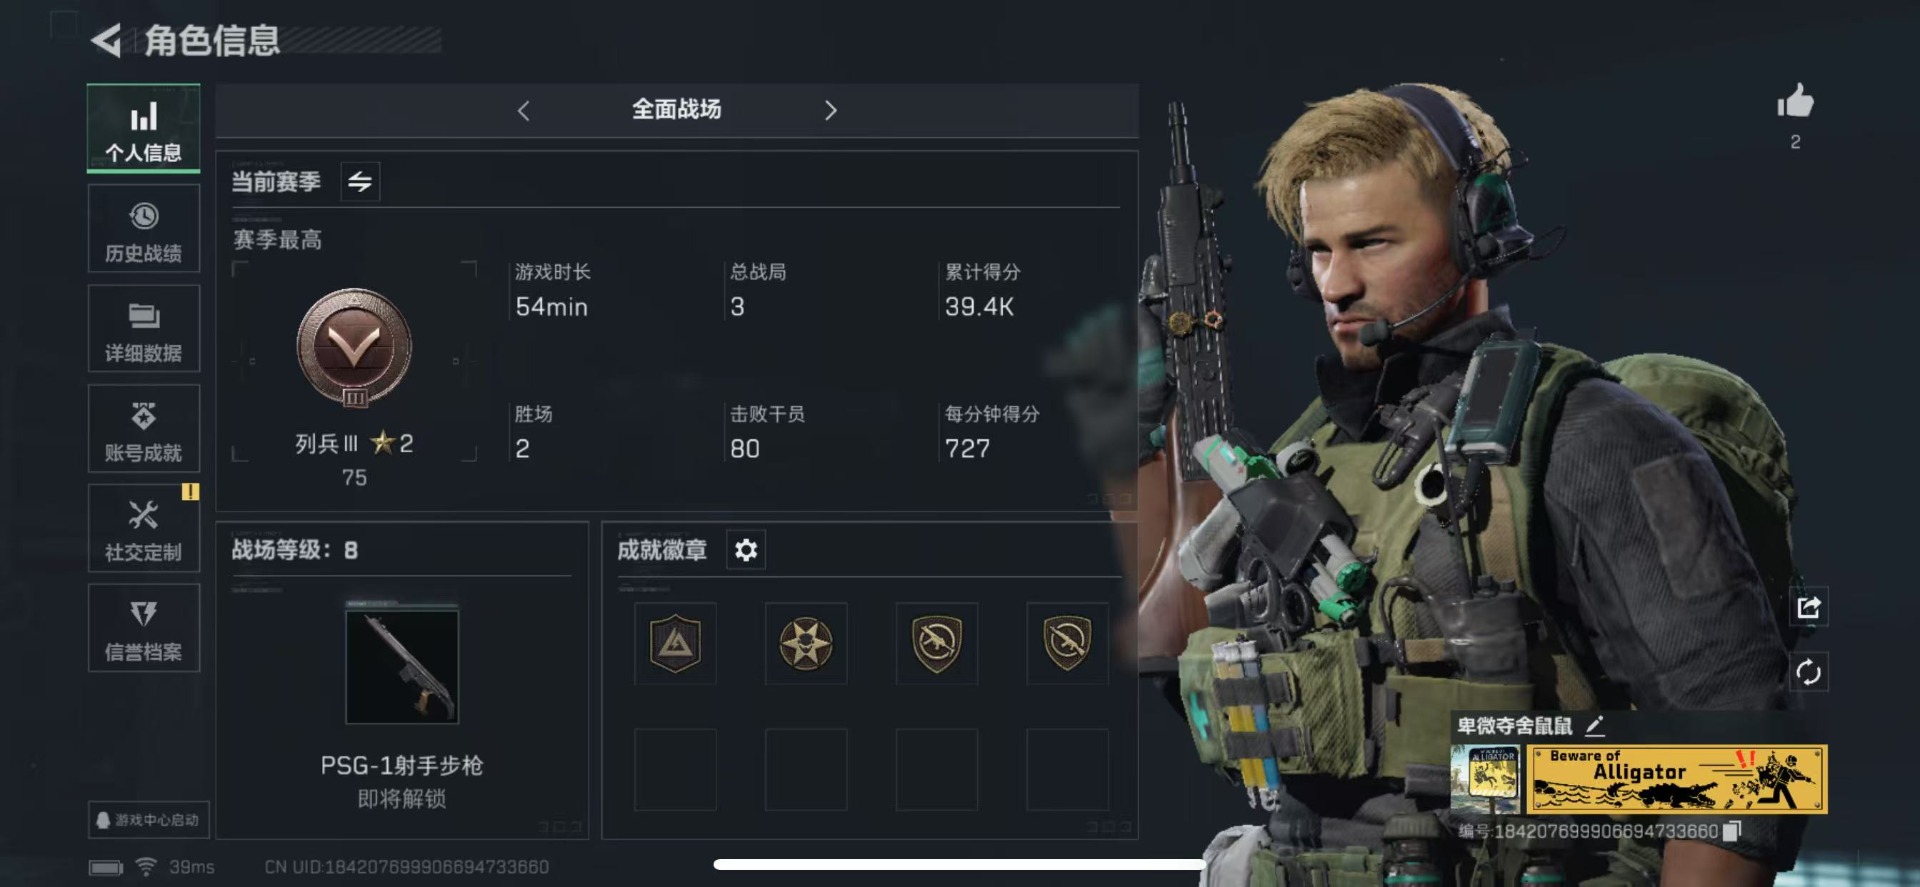
Task: Go back using the arrow beside 角色信息
Action: pyautogui.click(x=106, y=40)
